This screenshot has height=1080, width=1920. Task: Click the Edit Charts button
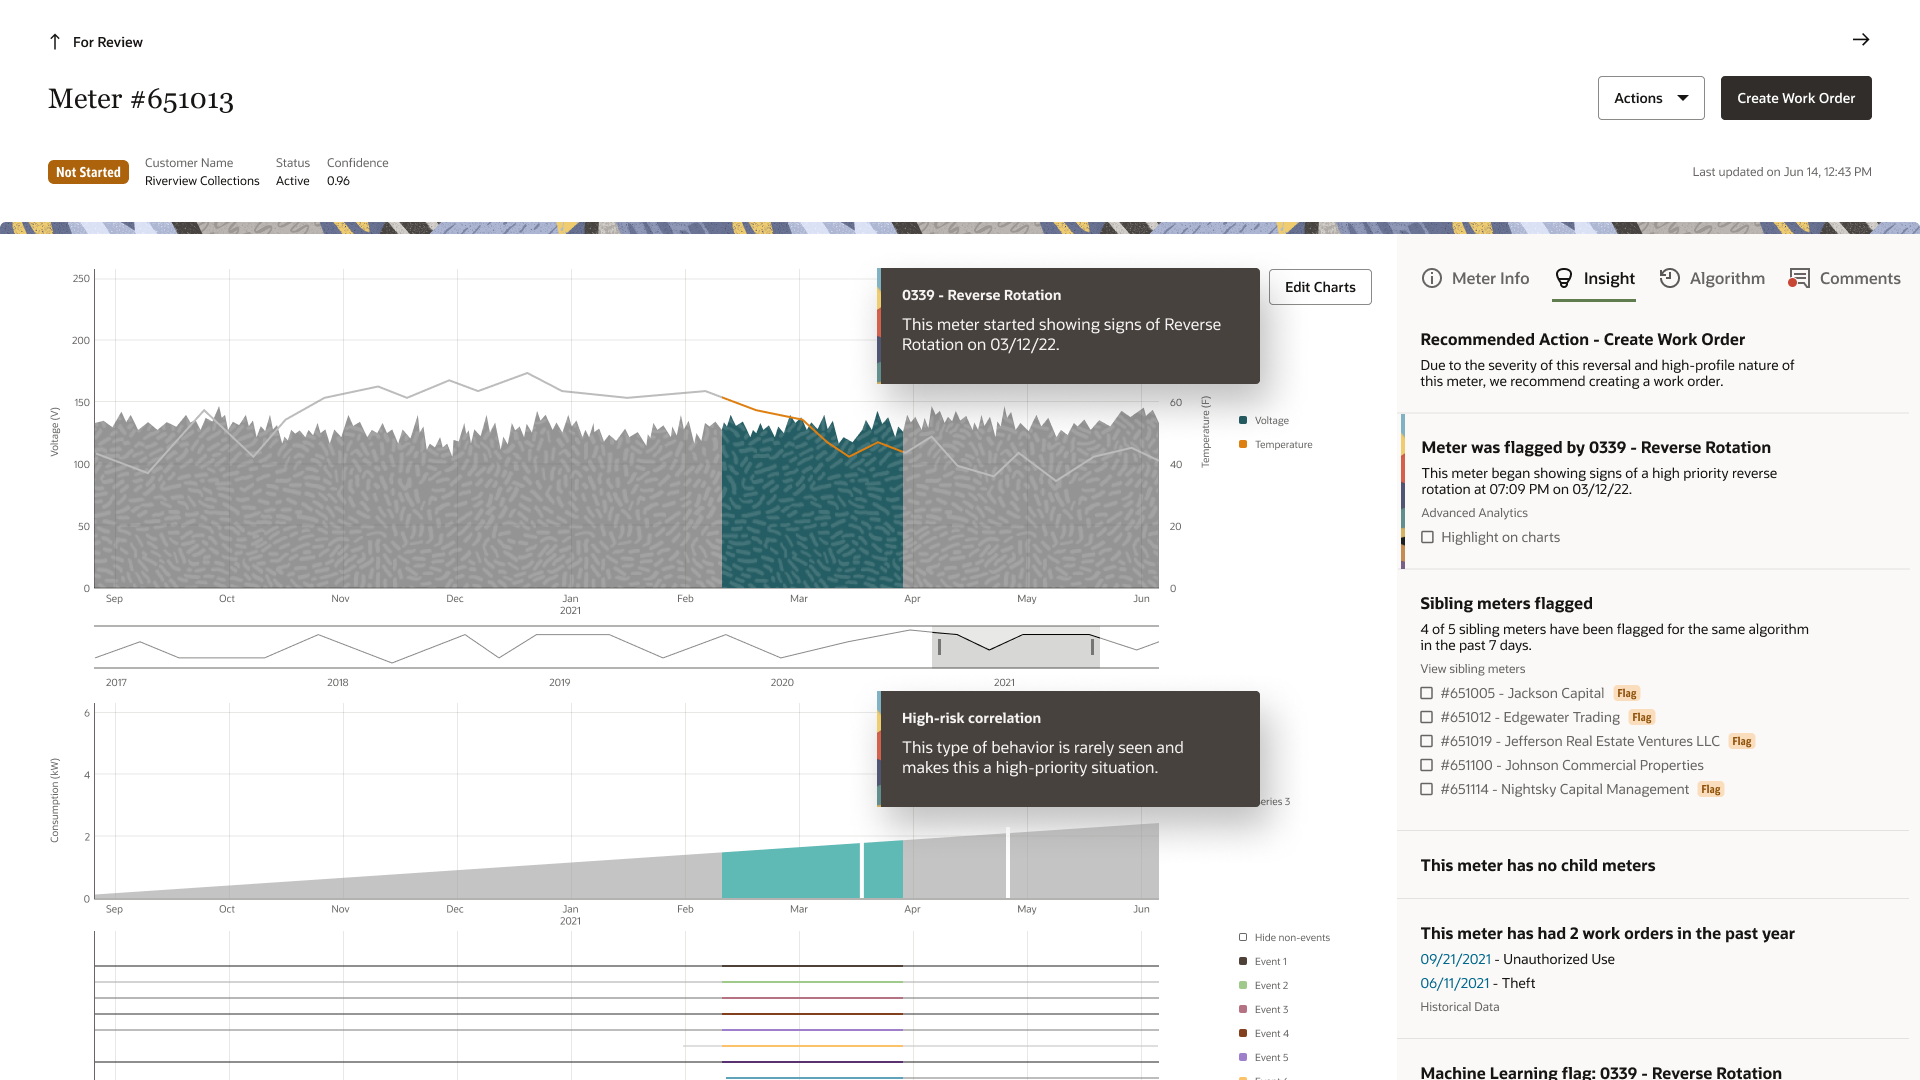[1320, 287]
